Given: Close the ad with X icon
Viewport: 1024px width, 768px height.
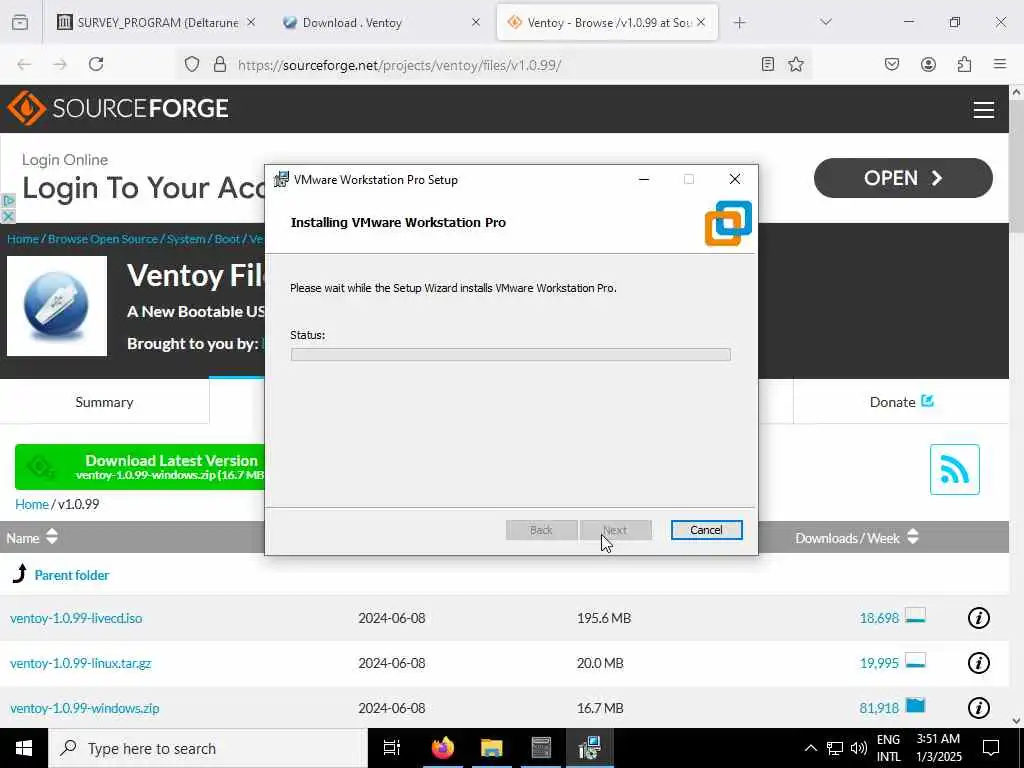Looking at the screenshot, I should (8, 216).
